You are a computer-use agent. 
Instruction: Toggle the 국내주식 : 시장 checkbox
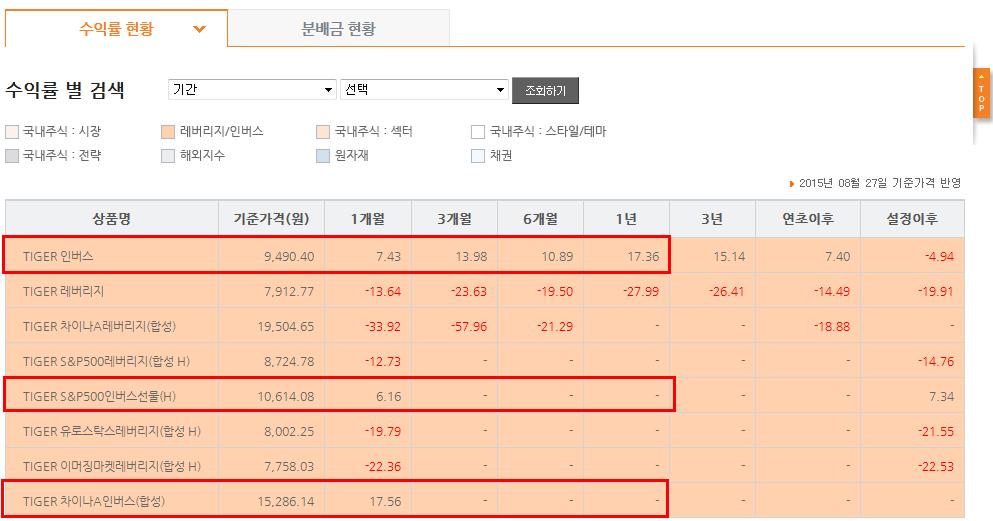click(x=12, y=132)
